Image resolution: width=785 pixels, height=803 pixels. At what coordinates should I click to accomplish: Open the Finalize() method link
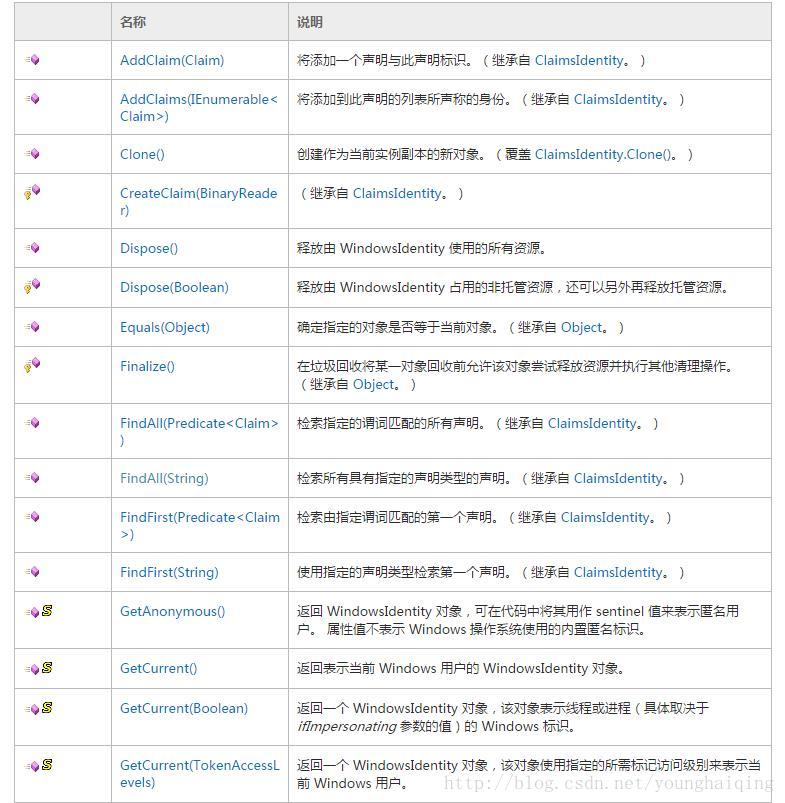[147, 366]
